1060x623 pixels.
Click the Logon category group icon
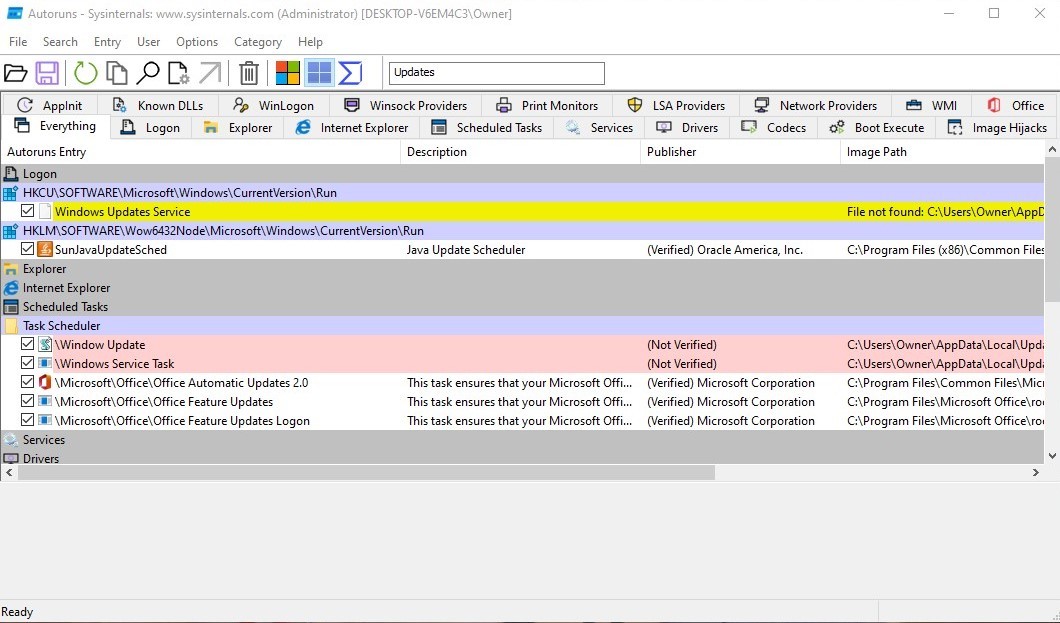(10, 174)
